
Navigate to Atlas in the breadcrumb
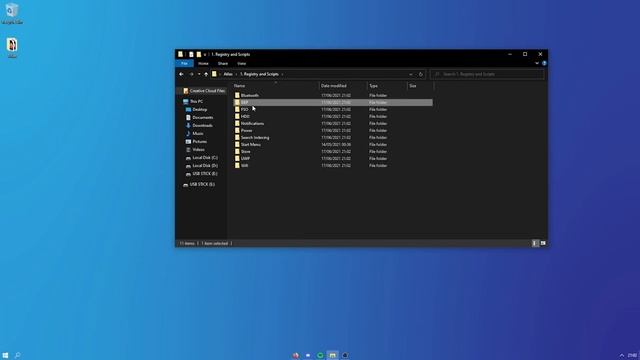click(x=228, y=74)
